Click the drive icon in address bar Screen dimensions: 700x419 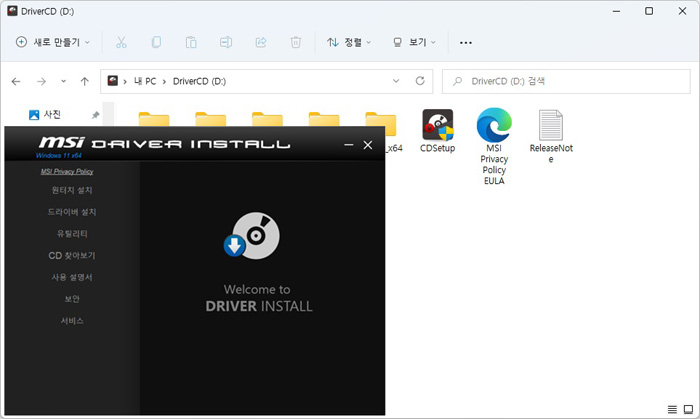point(112,81)
